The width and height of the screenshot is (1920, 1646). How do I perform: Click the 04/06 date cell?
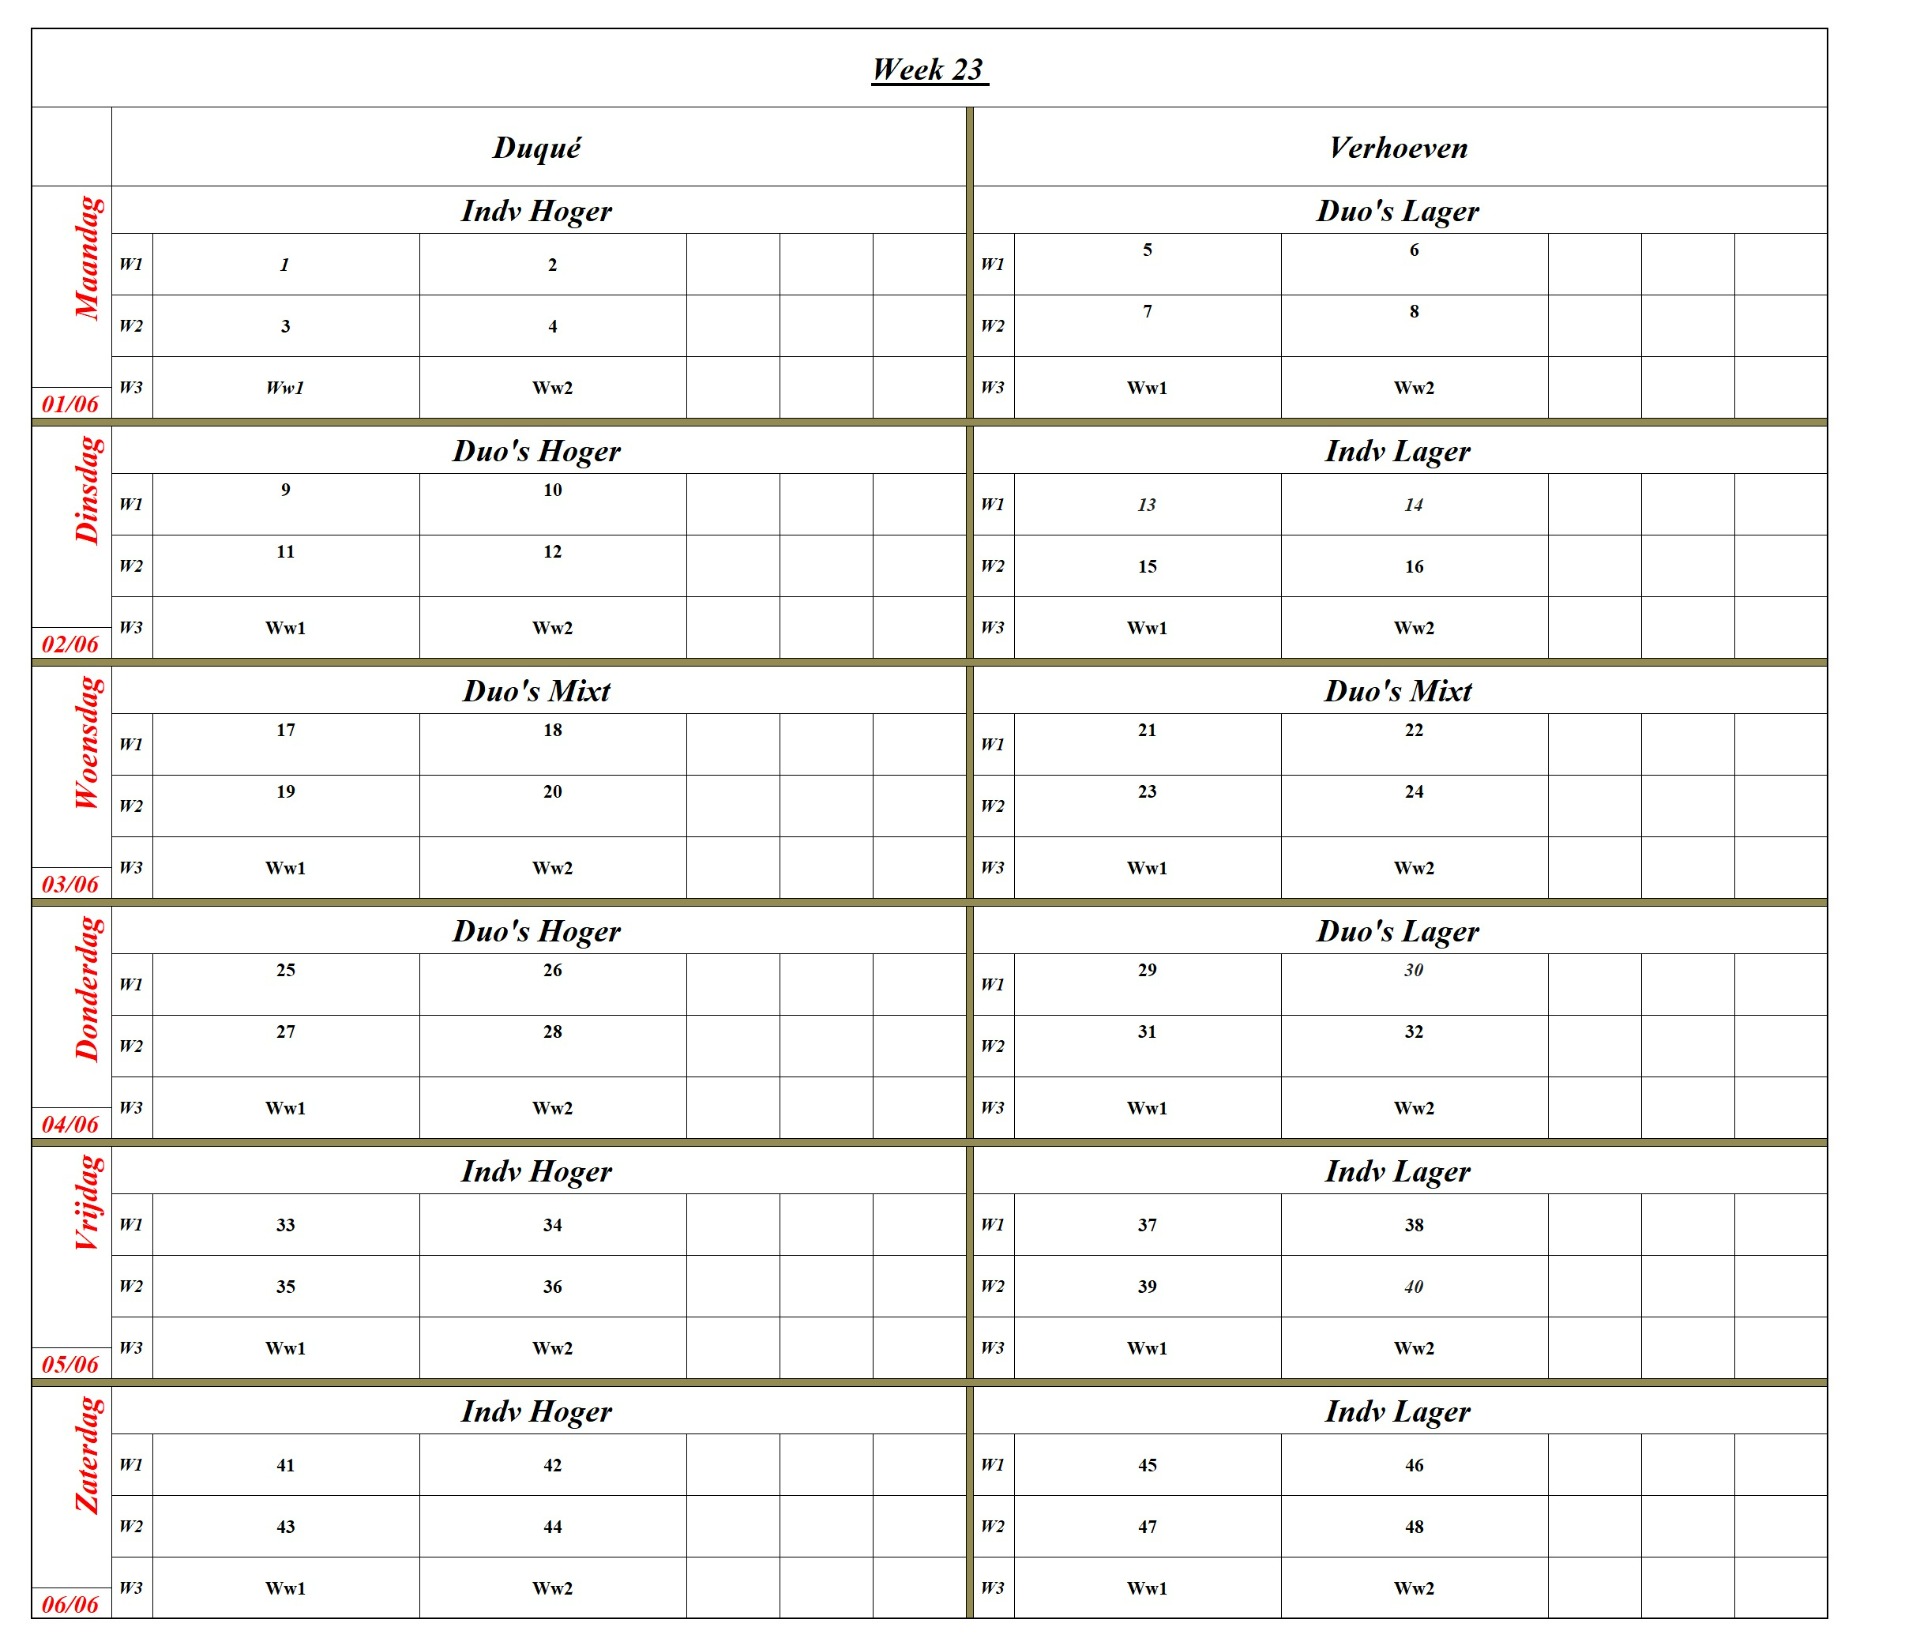click(70, 1124)
